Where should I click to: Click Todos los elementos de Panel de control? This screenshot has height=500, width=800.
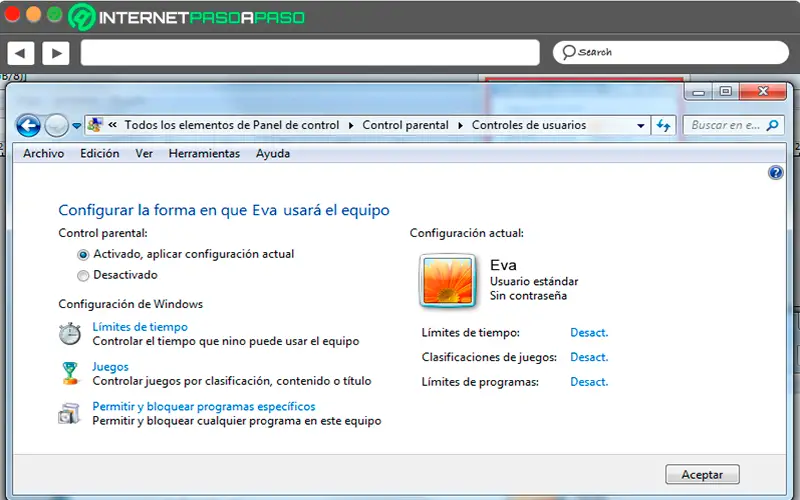click(x=232, y=126)
